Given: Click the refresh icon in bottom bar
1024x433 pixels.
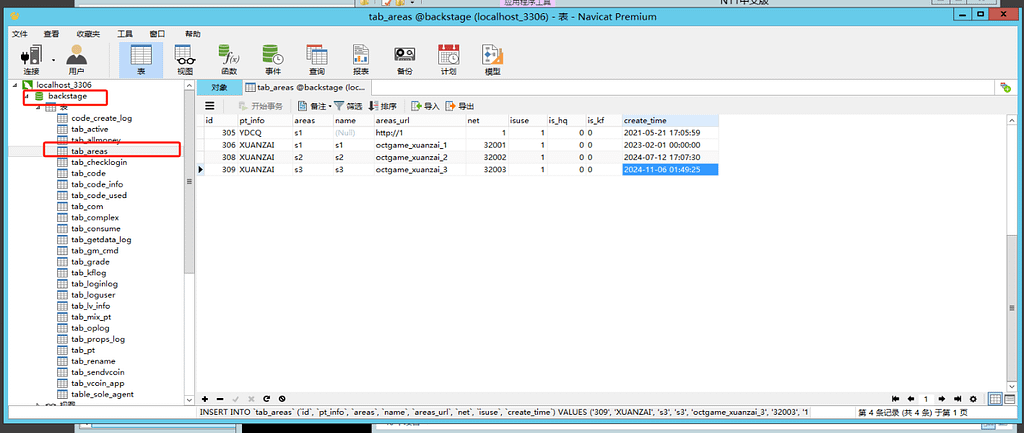Looking at the screenshot, I should click(266, 398).
